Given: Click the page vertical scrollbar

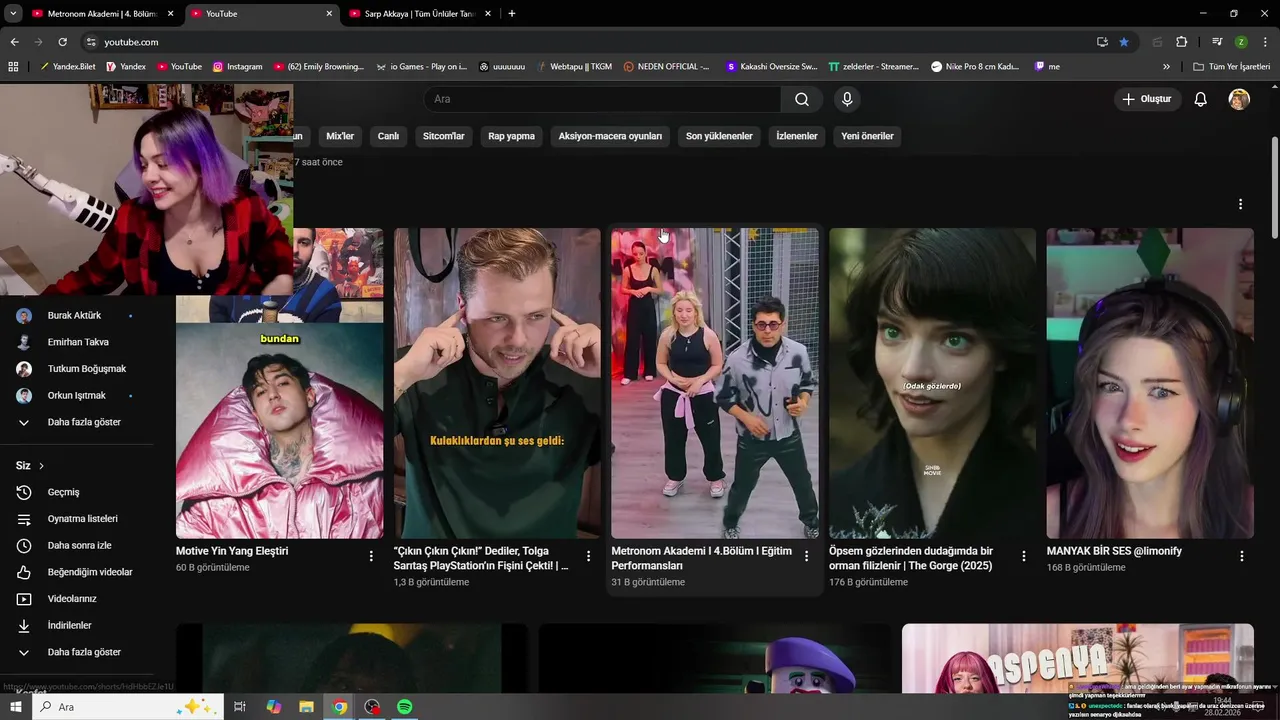Looking at the screenshot, I should 1275,187.
